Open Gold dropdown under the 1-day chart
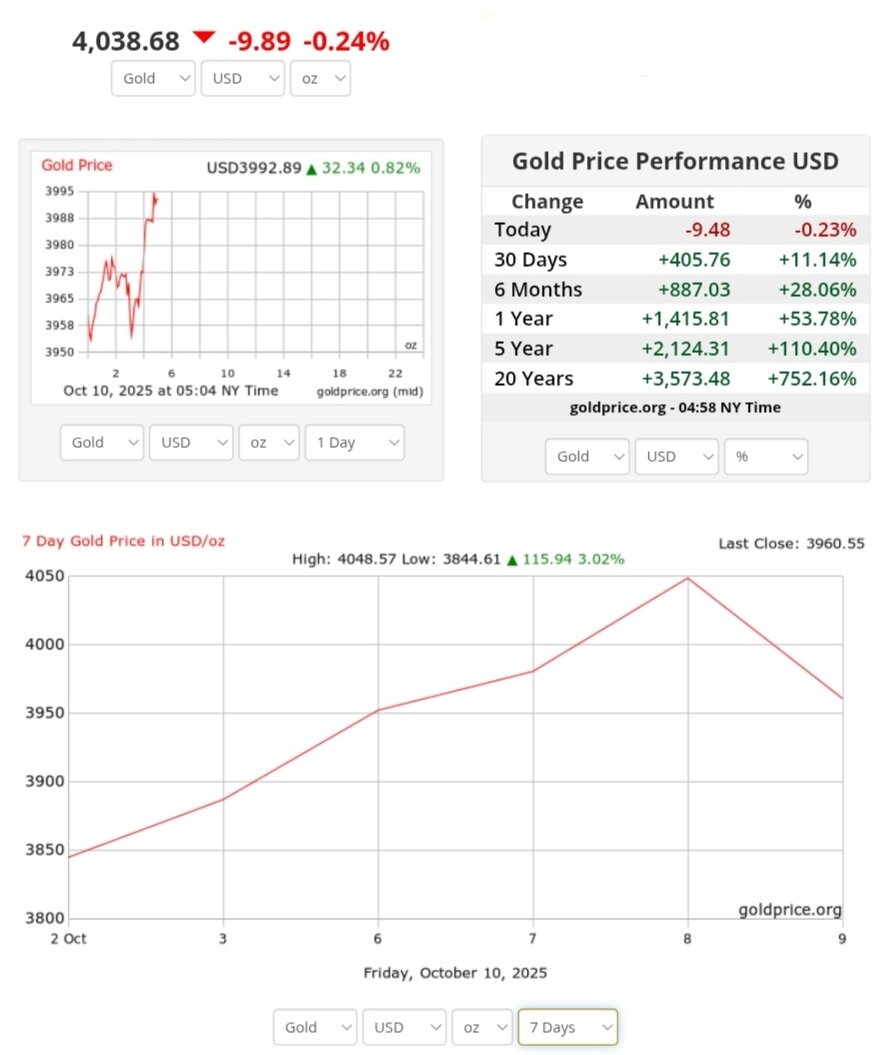 point(102,443)
